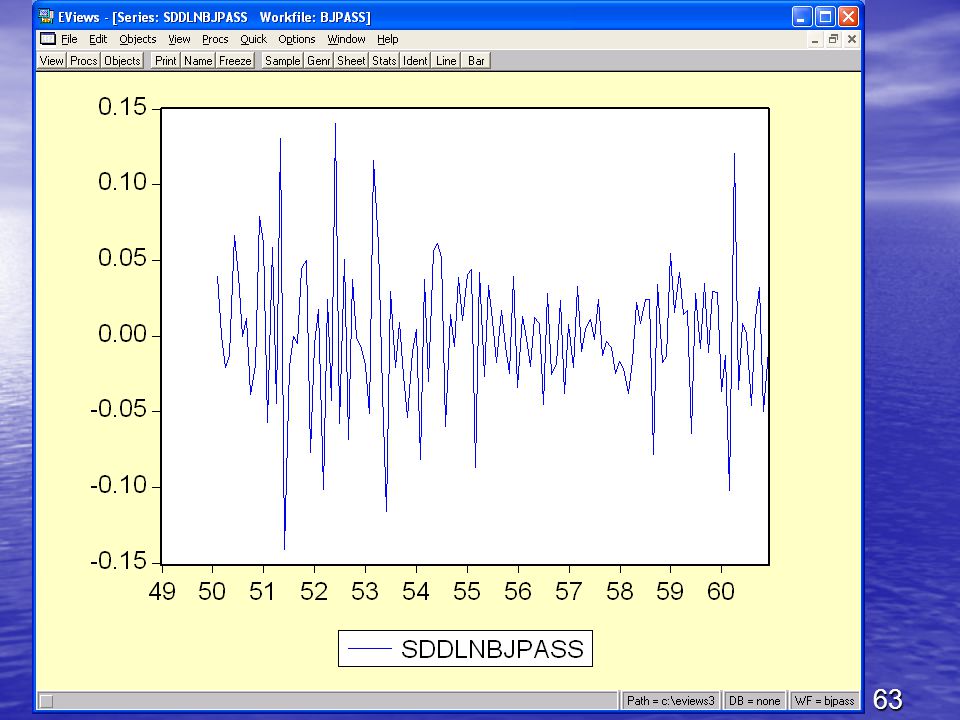Open the Window menu

tap(347, 39)
